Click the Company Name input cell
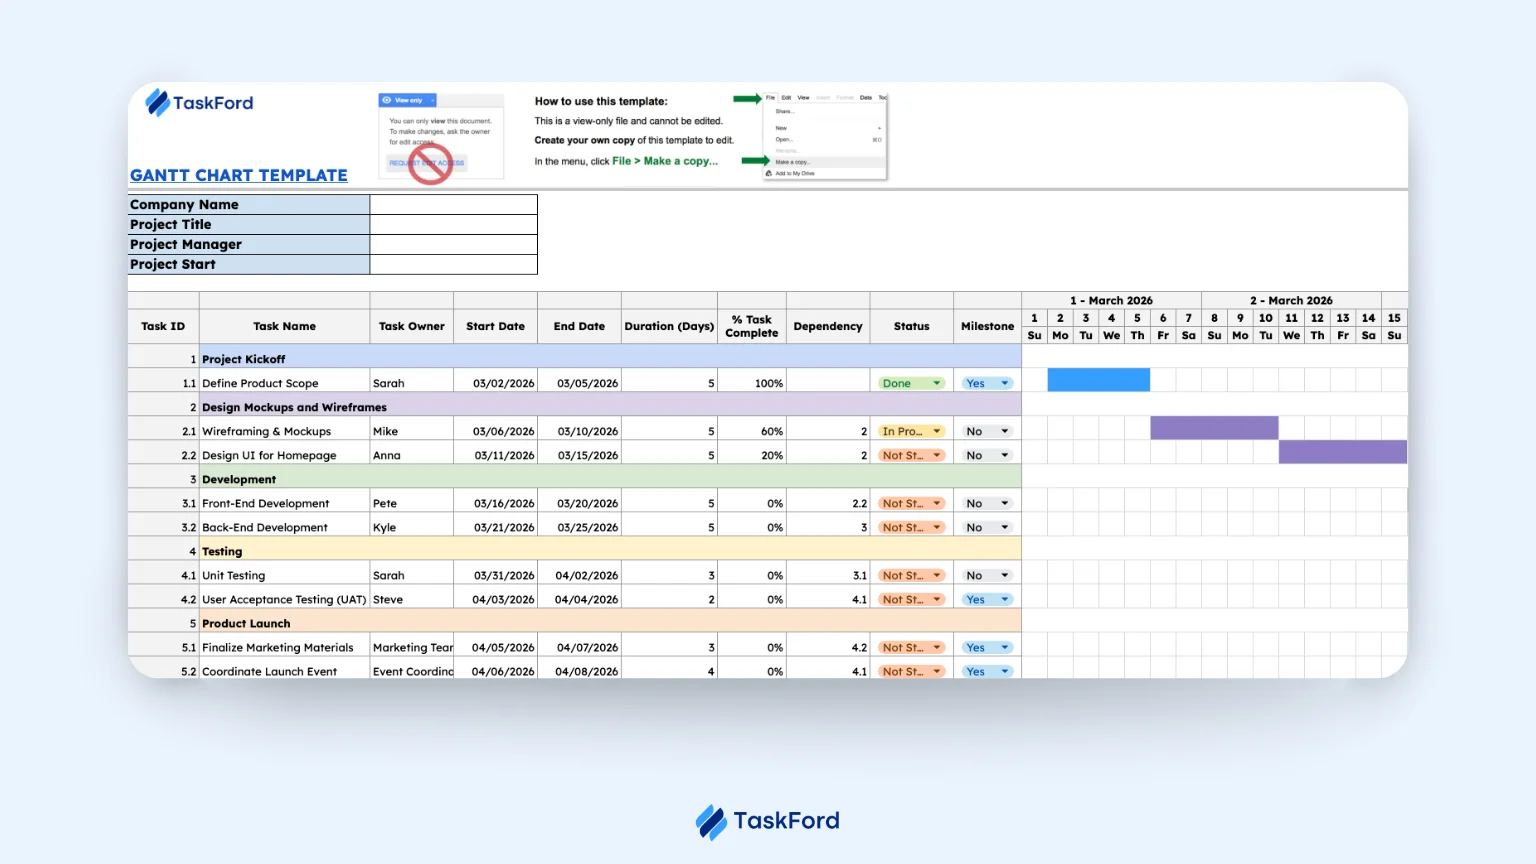Screen dimensions: 1536x864 click(453, 205)
